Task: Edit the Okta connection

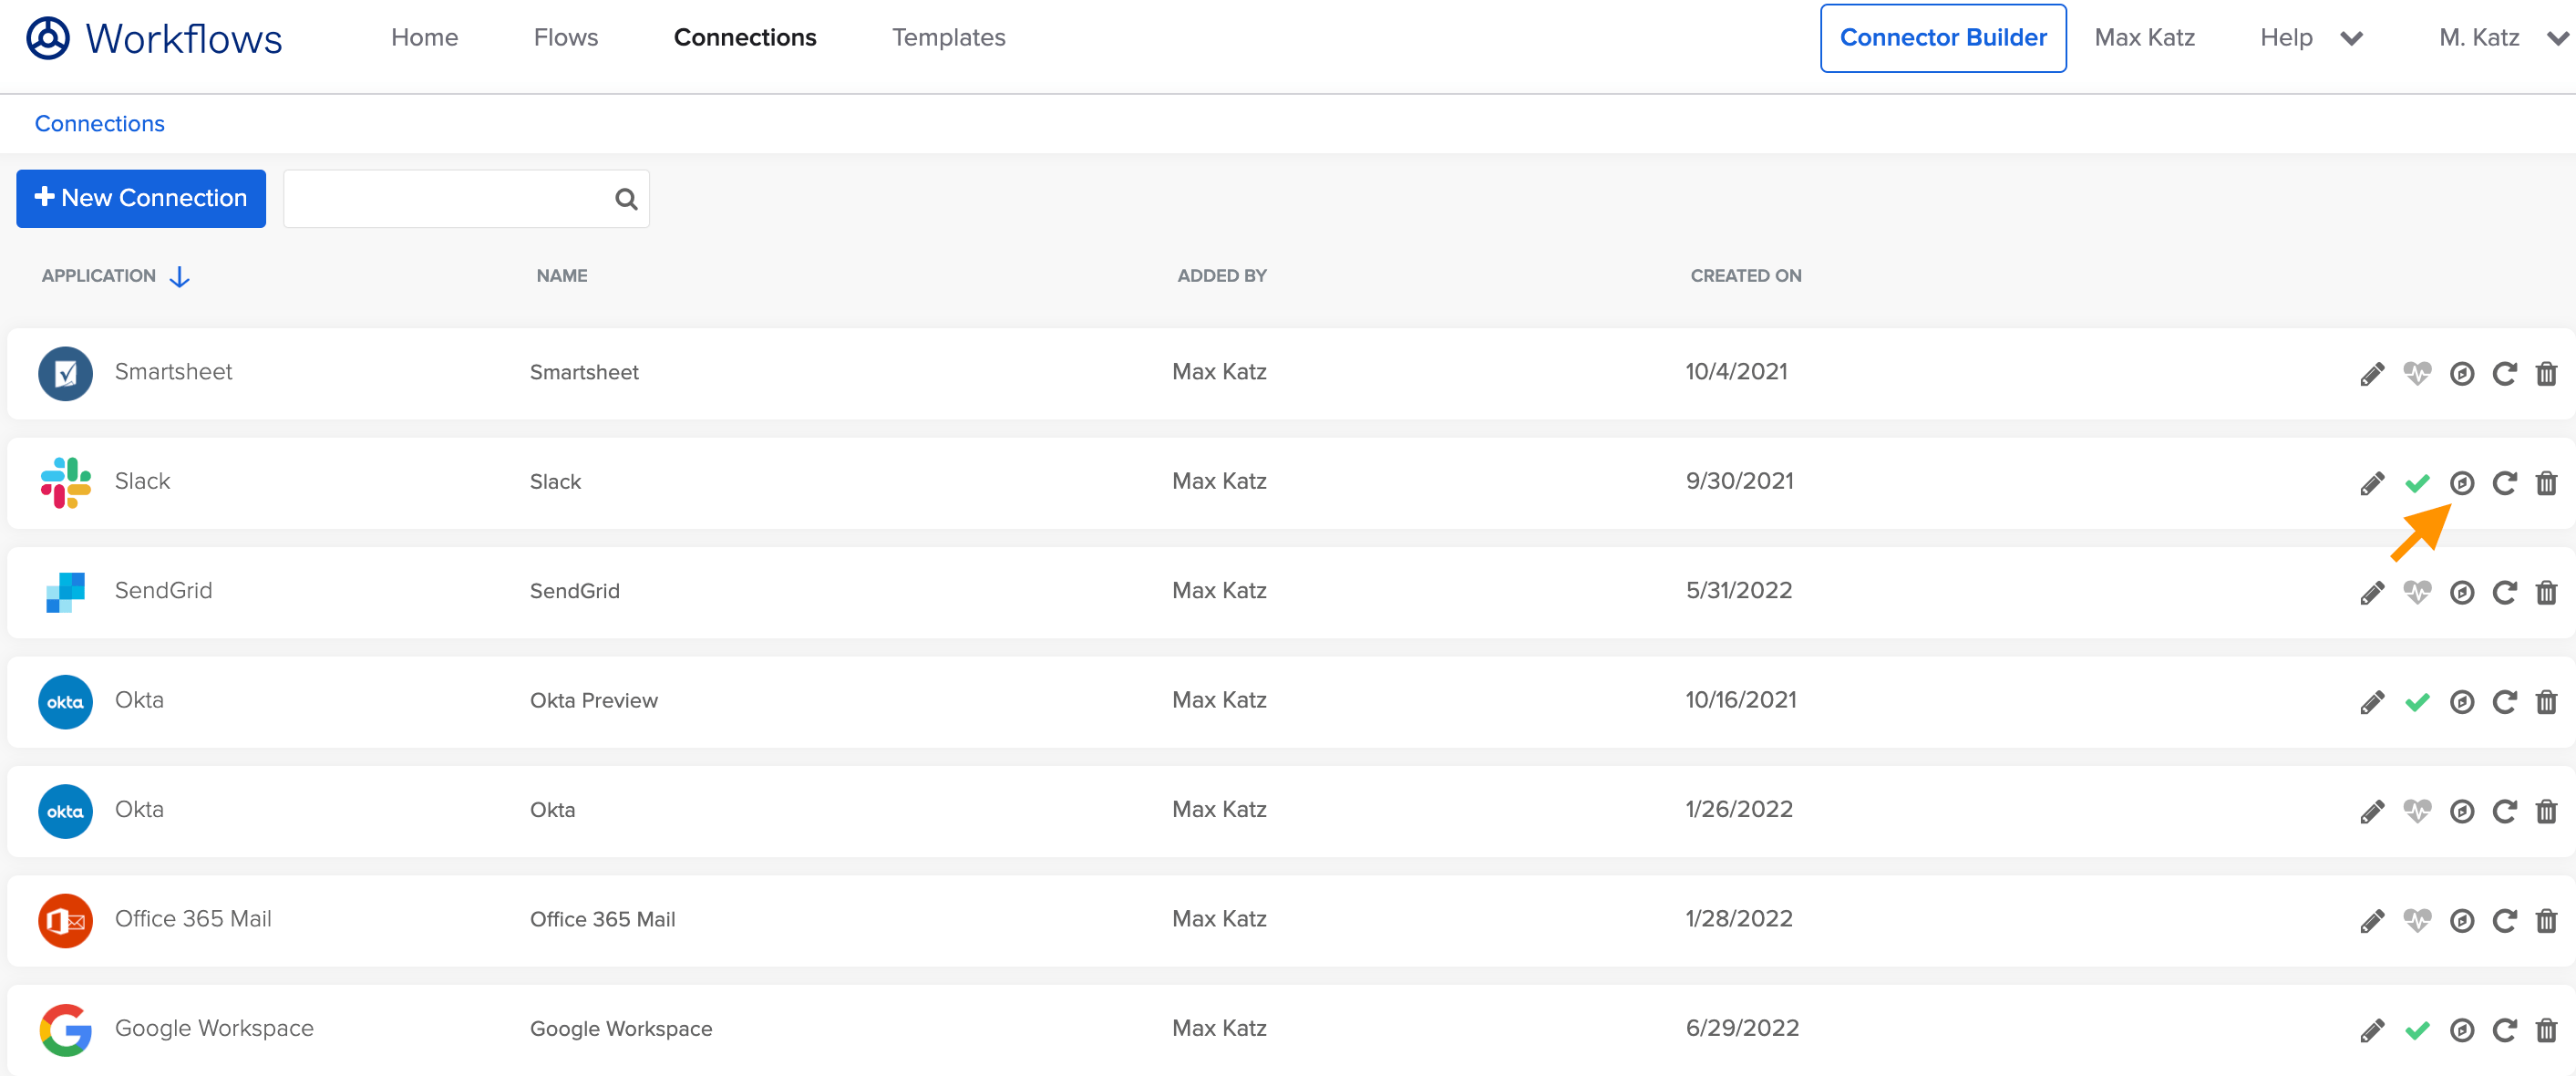Action: click(x=2371, y=810)
